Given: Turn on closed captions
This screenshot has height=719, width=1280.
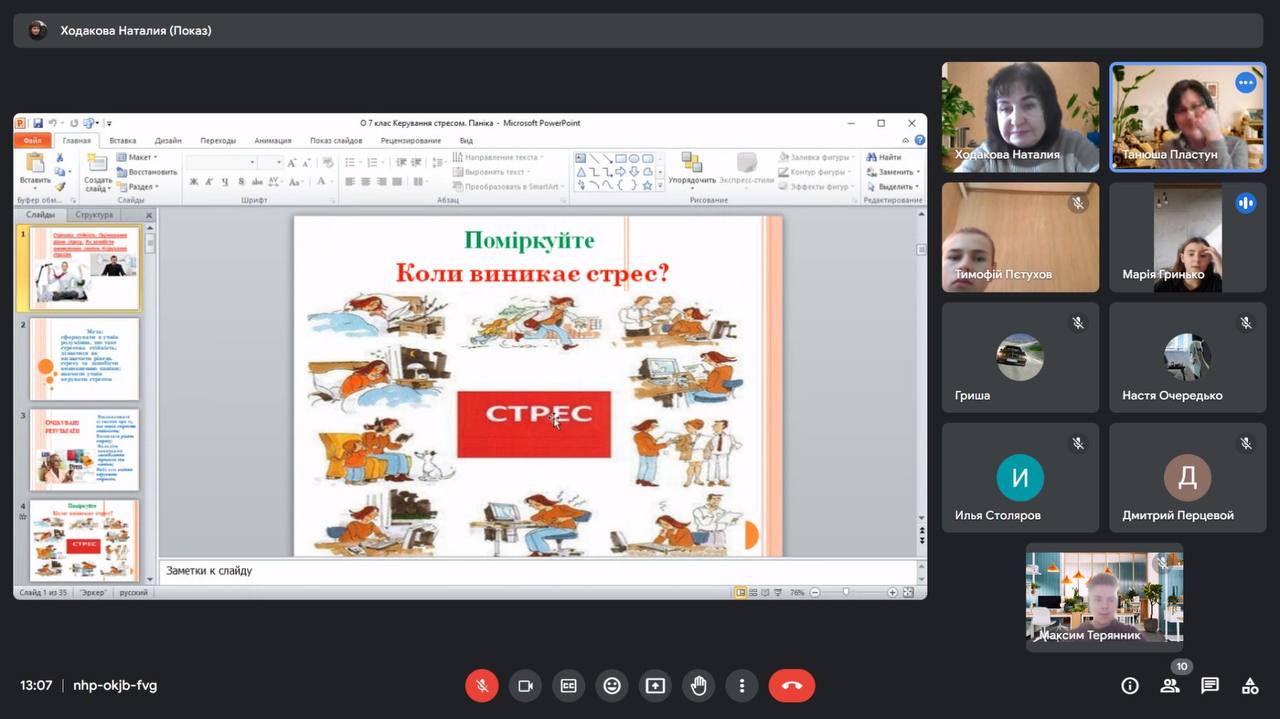Looking at the screenshot, I should click(x=568, y=686).
